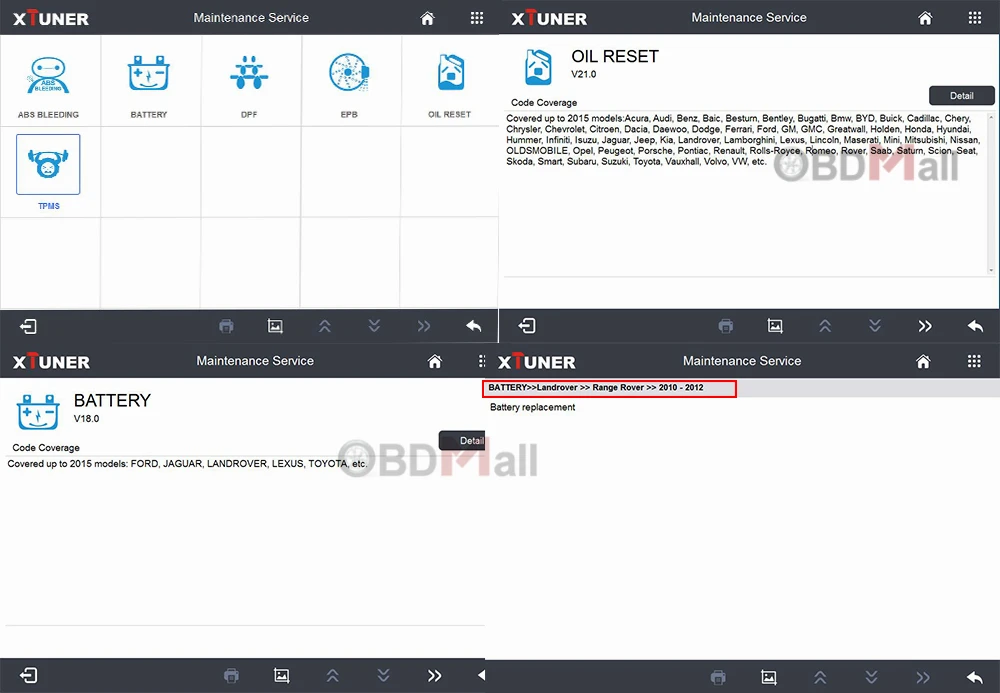Page up on the OIL RESET screen
The width and height of the screenshot is (1000, 693).
pos(825,326)
